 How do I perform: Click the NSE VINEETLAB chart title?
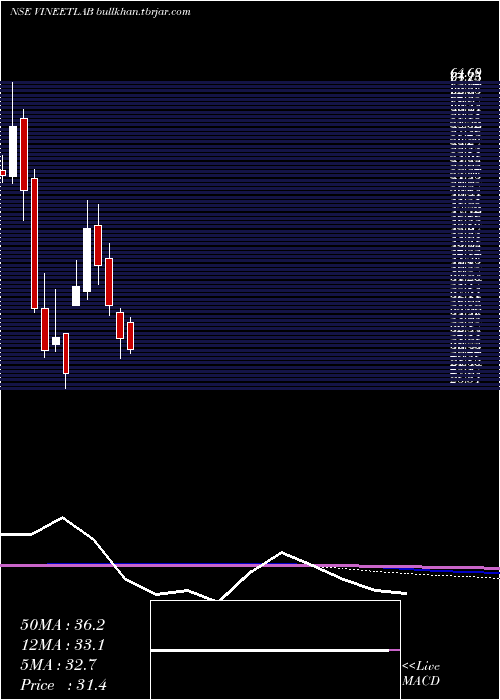[100, 12]
